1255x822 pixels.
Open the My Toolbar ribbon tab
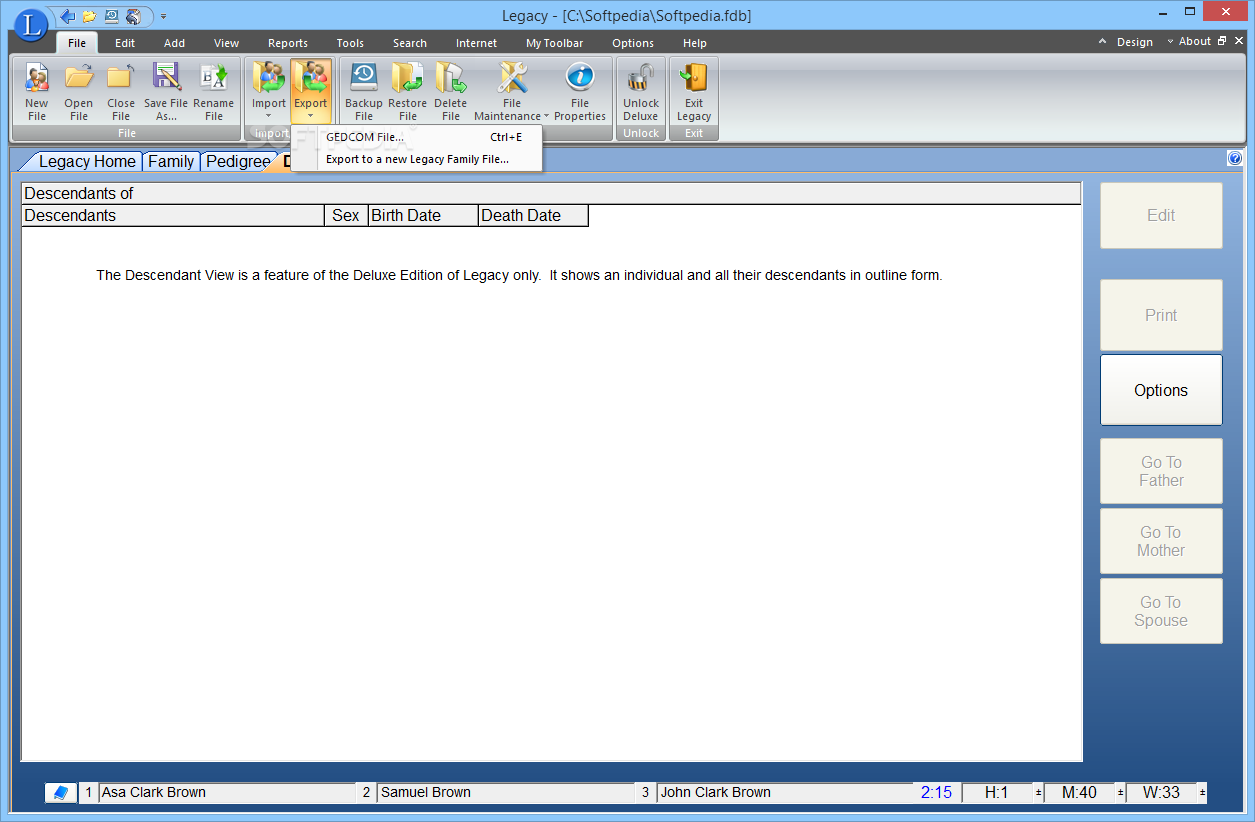(555, 43)
